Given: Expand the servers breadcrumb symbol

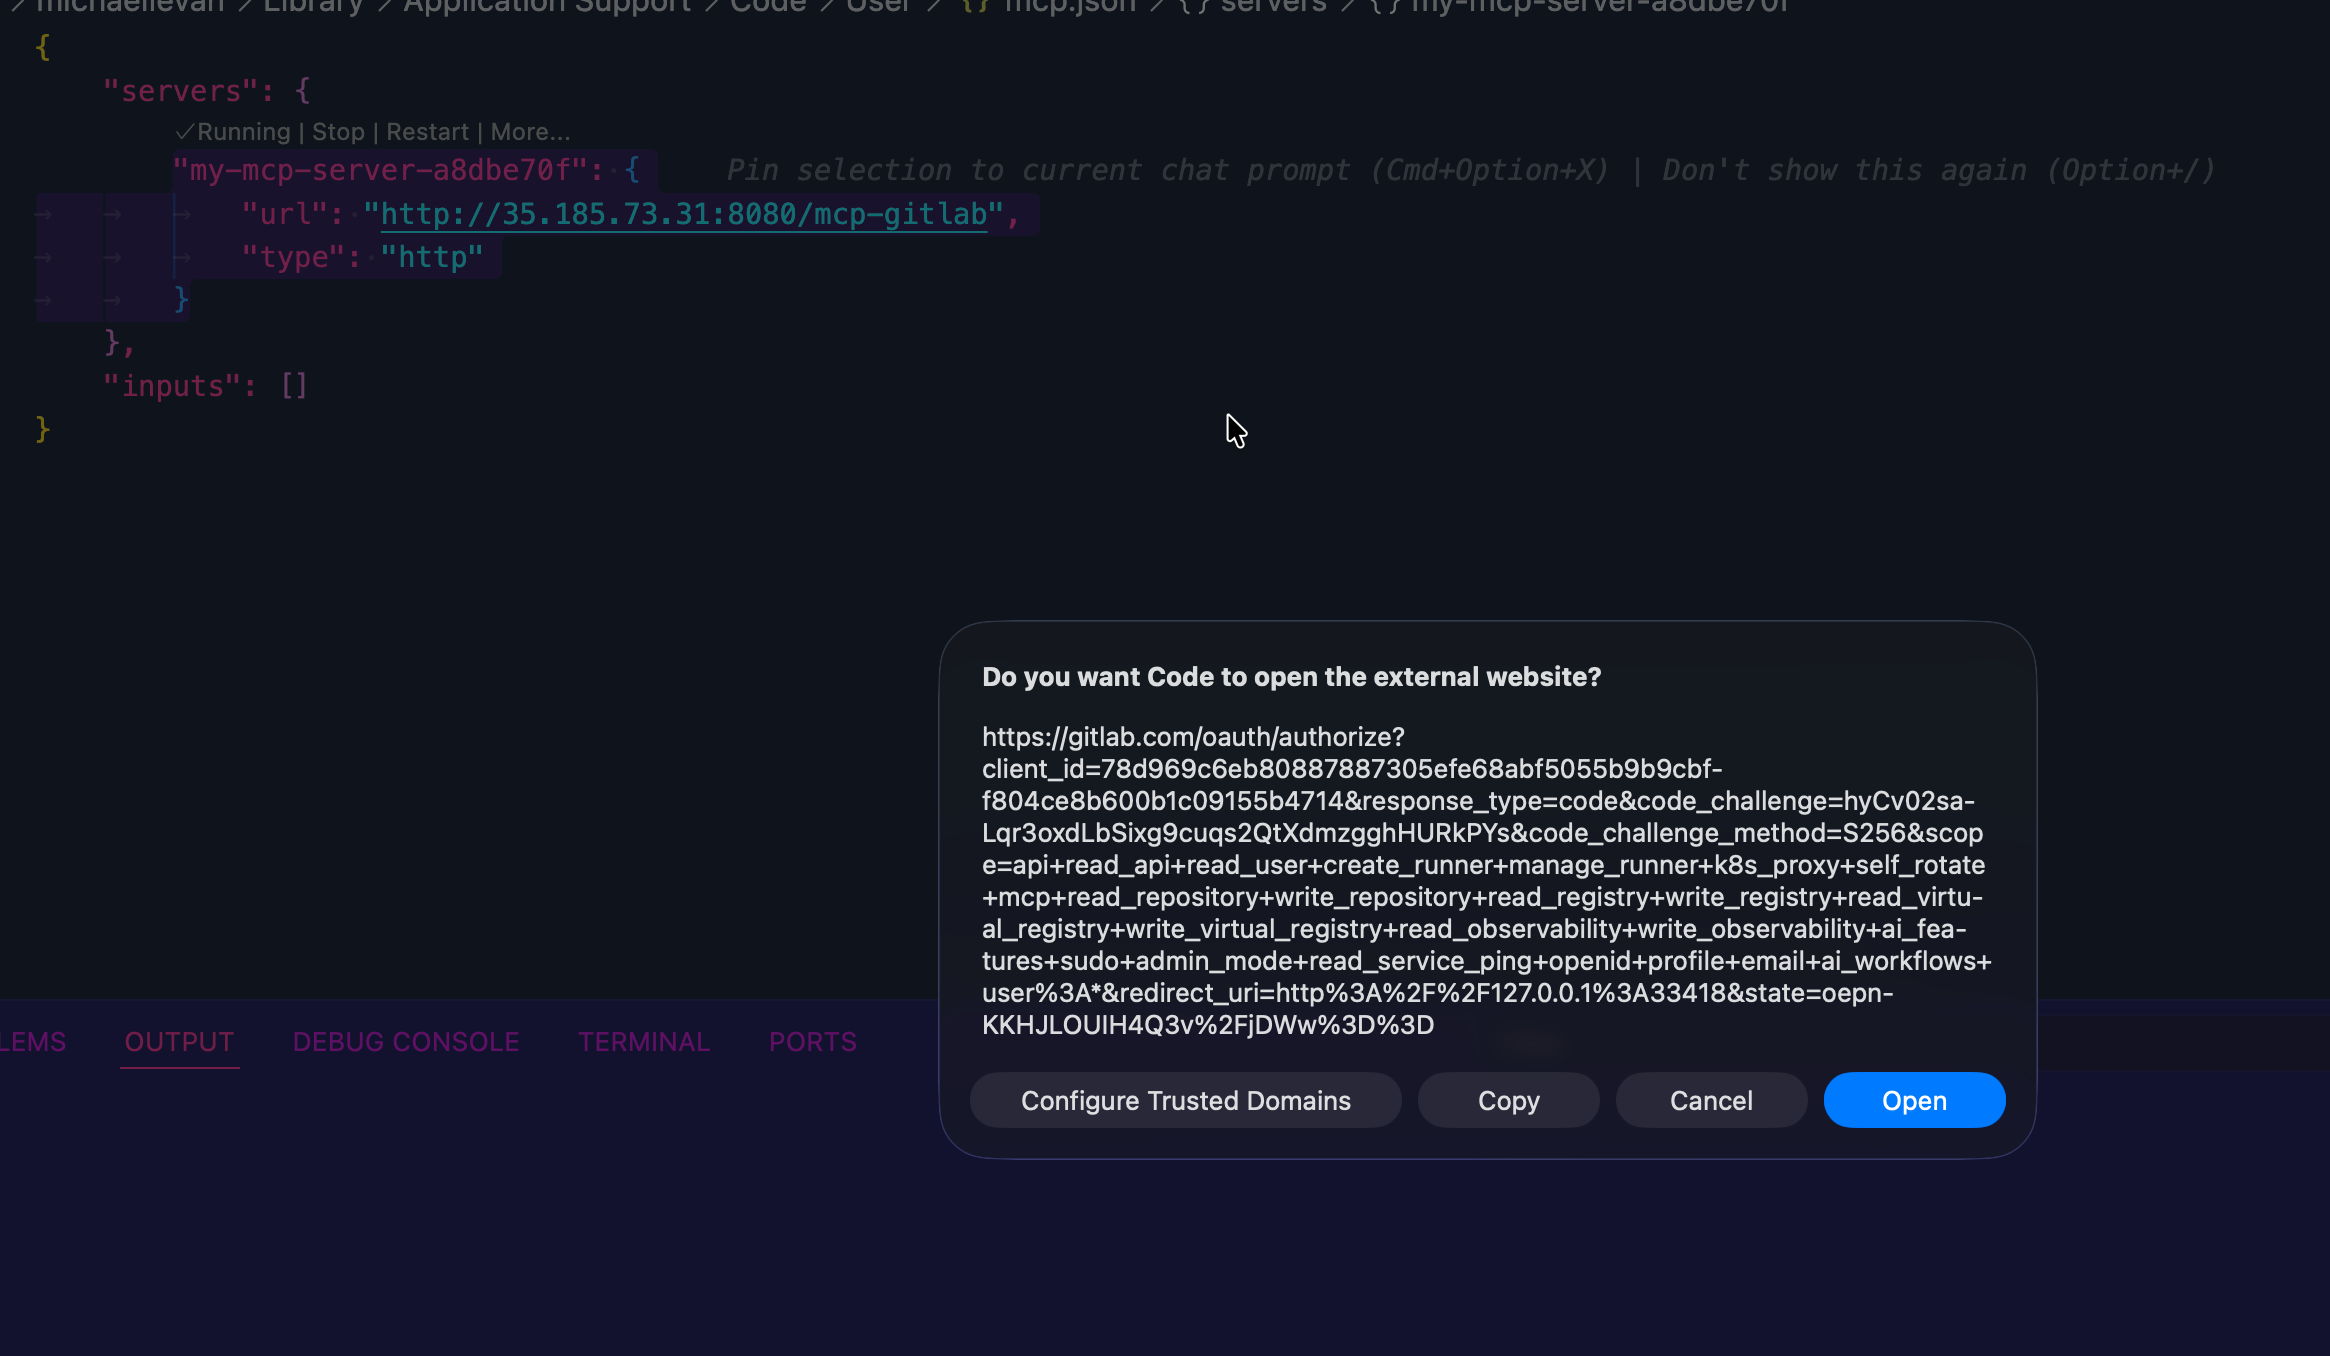Looking at the screenshot, I should point(1272,6).
